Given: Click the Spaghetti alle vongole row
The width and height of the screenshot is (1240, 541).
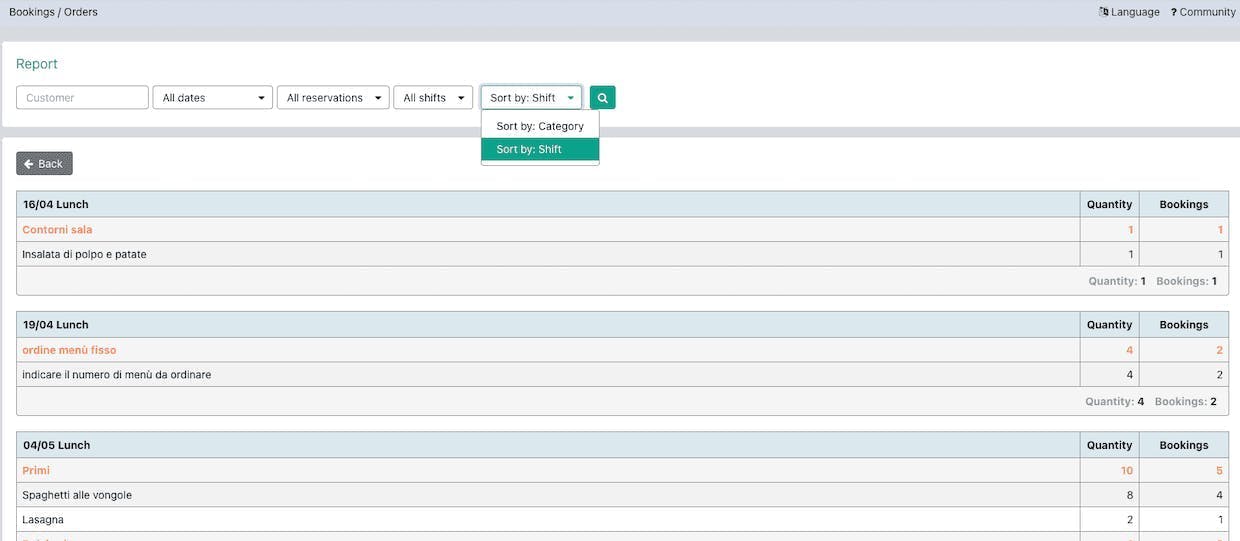Looking at the screenshot, I should (620, 495).
